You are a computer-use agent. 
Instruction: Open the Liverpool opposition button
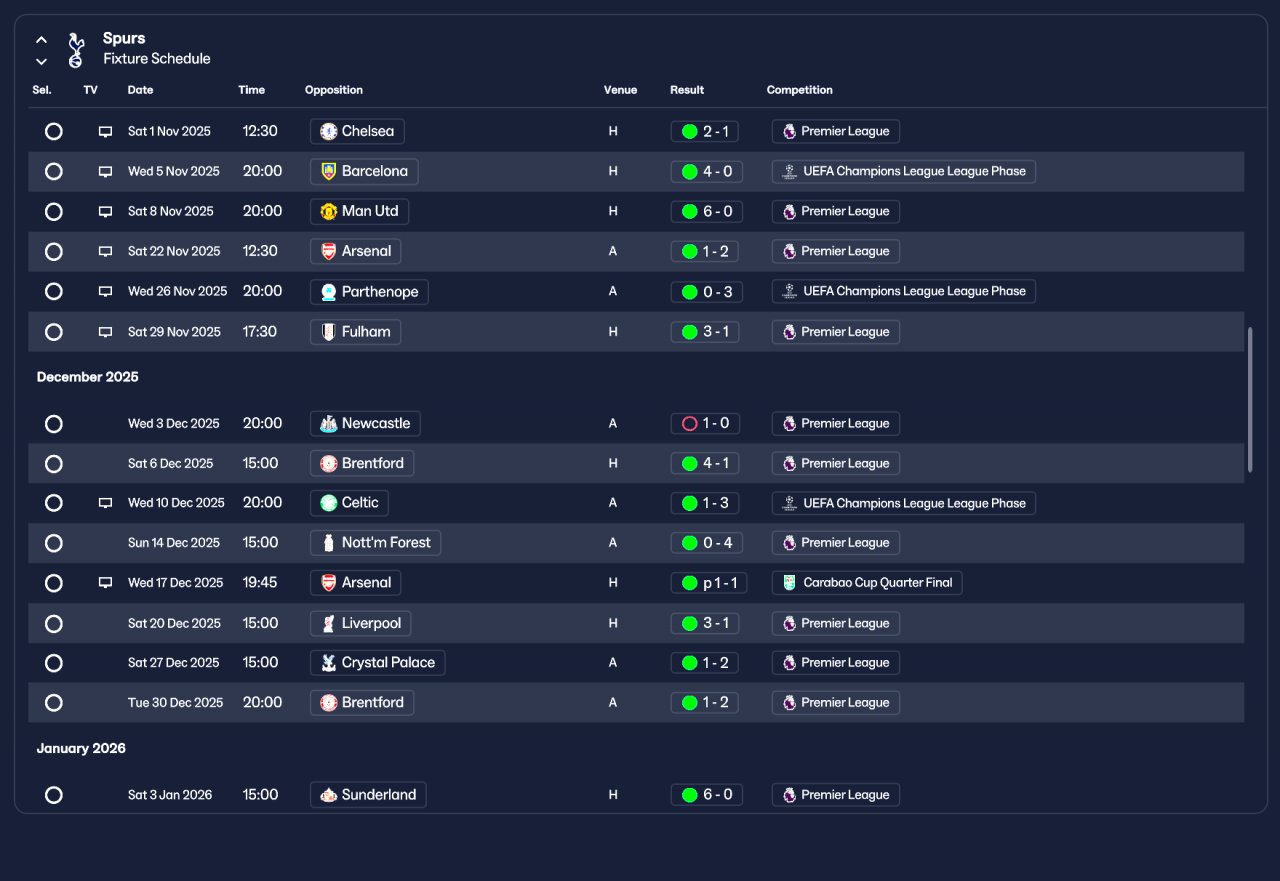click(x=360, y=623)
